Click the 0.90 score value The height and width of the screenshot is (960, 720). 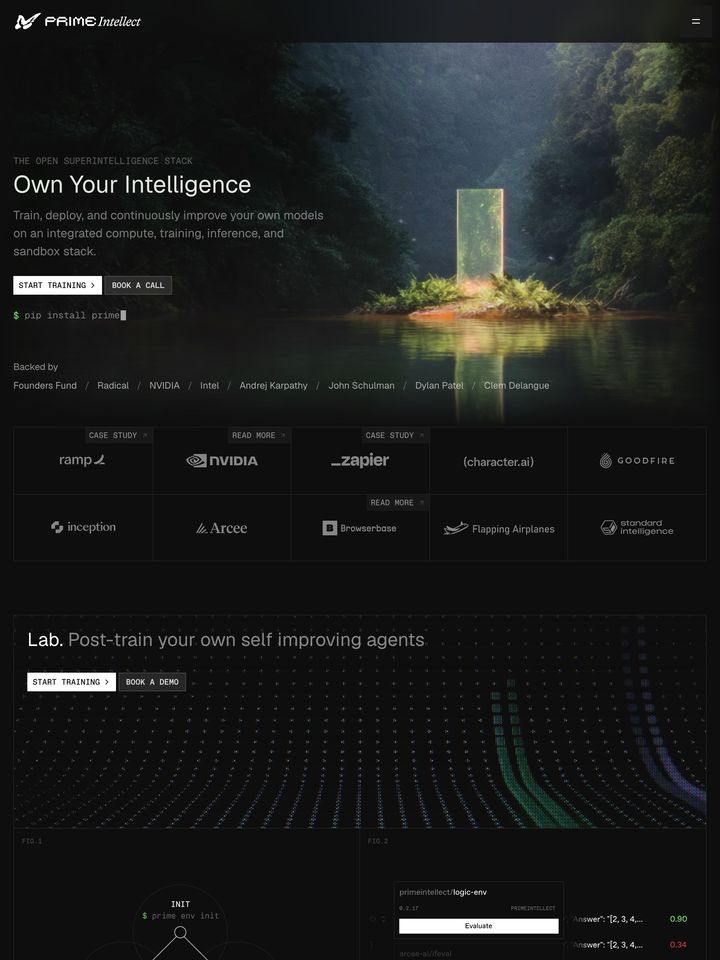point(678,919)
